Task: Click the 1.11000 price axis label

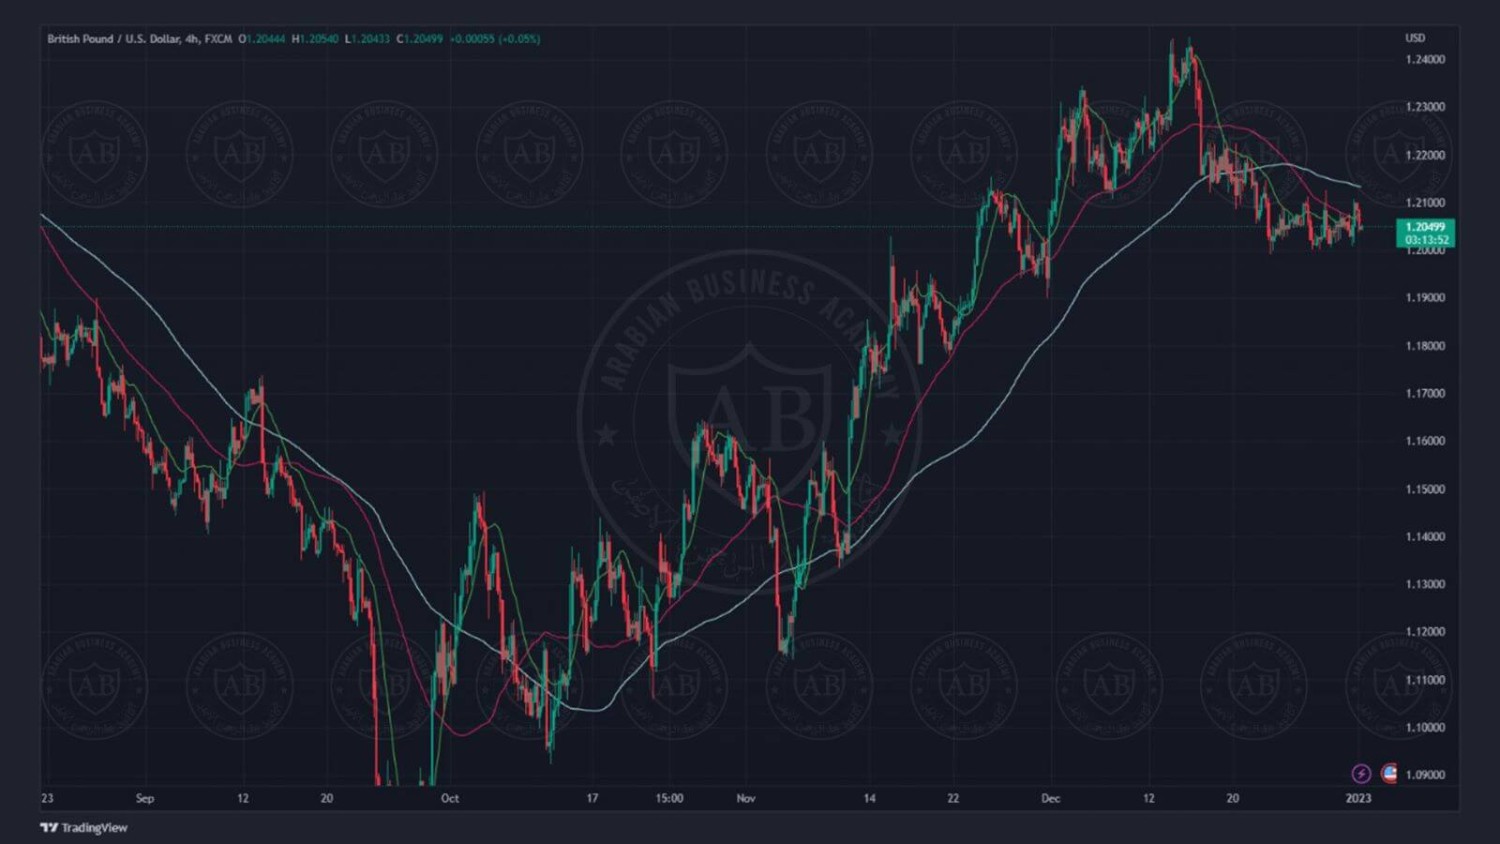Action: pyautogui.click(x=1425, y=680)
